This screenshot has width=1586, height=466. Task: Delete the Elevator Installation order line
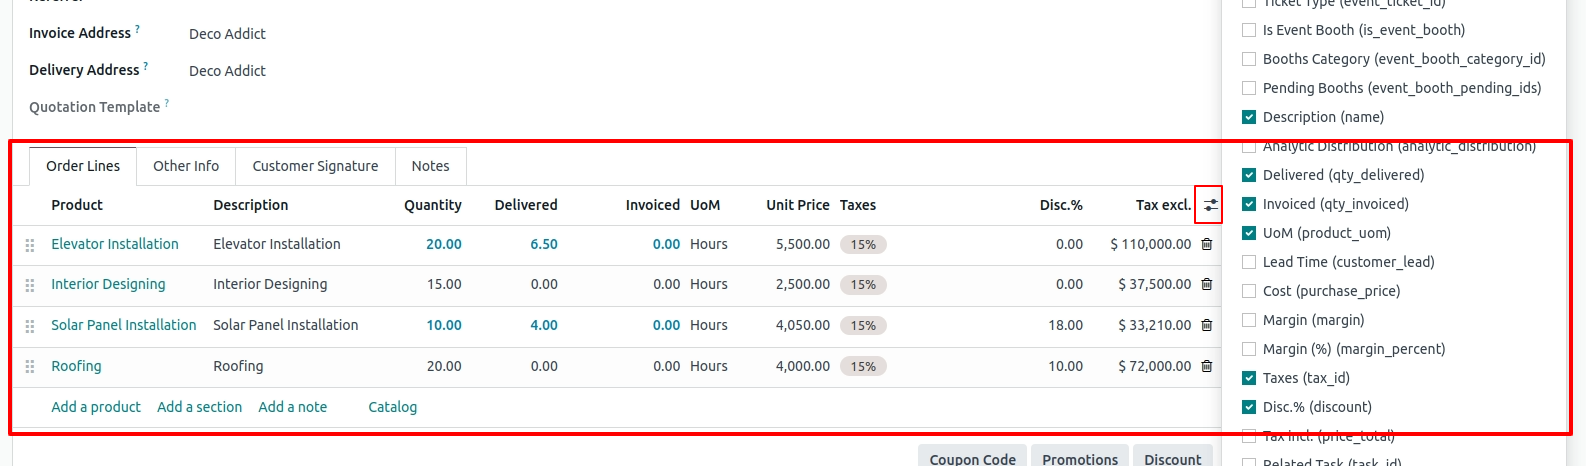1207,244
